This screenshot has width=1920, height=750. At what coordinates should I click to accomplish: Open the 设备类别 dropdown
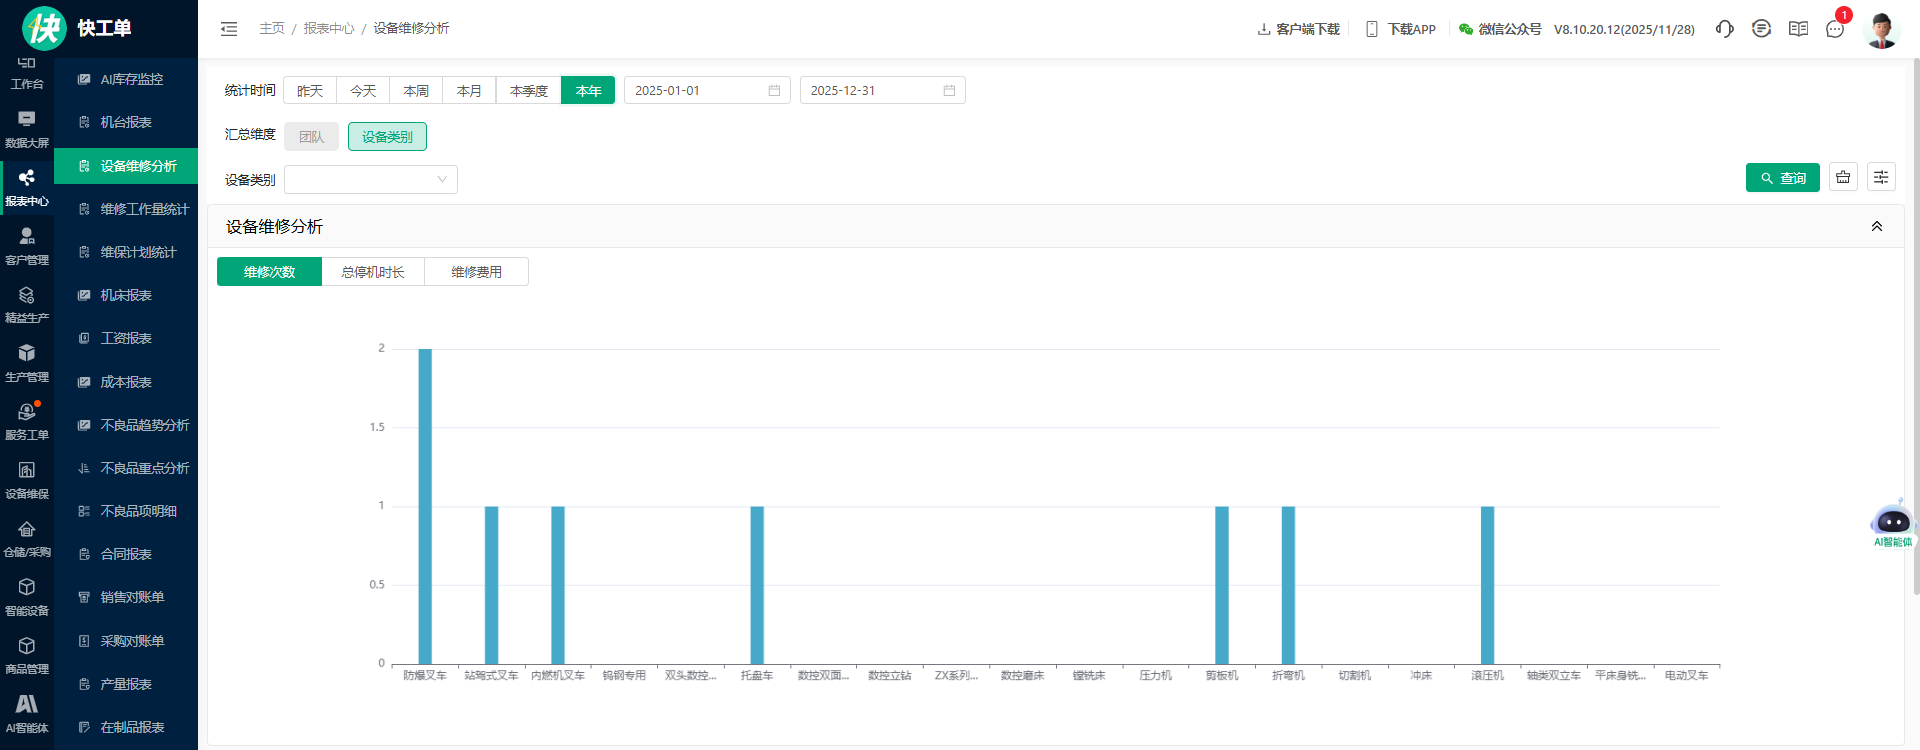click(371, 180)
